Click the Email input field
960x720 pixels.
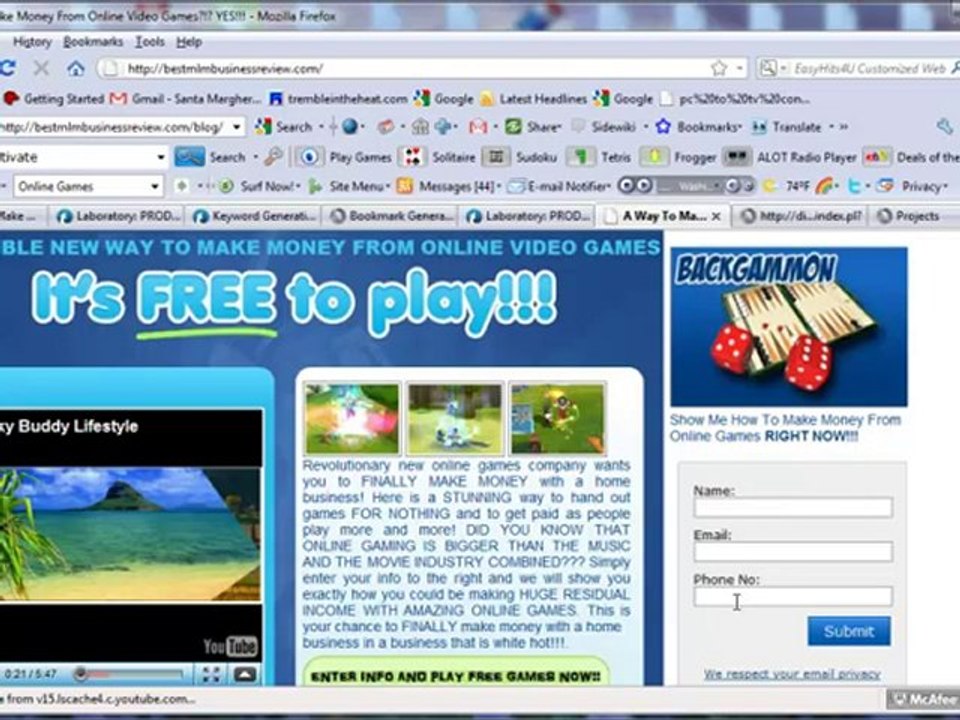point(793,552)
